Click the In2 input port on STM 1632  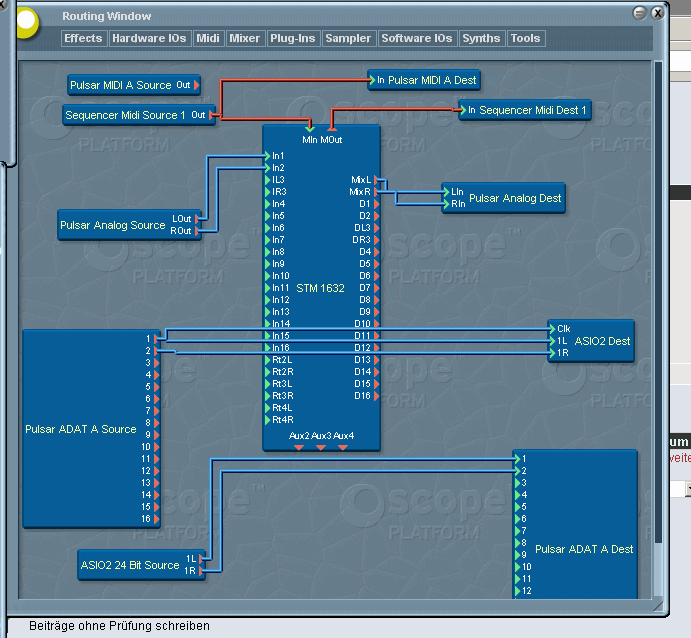[x=267, y=167]
